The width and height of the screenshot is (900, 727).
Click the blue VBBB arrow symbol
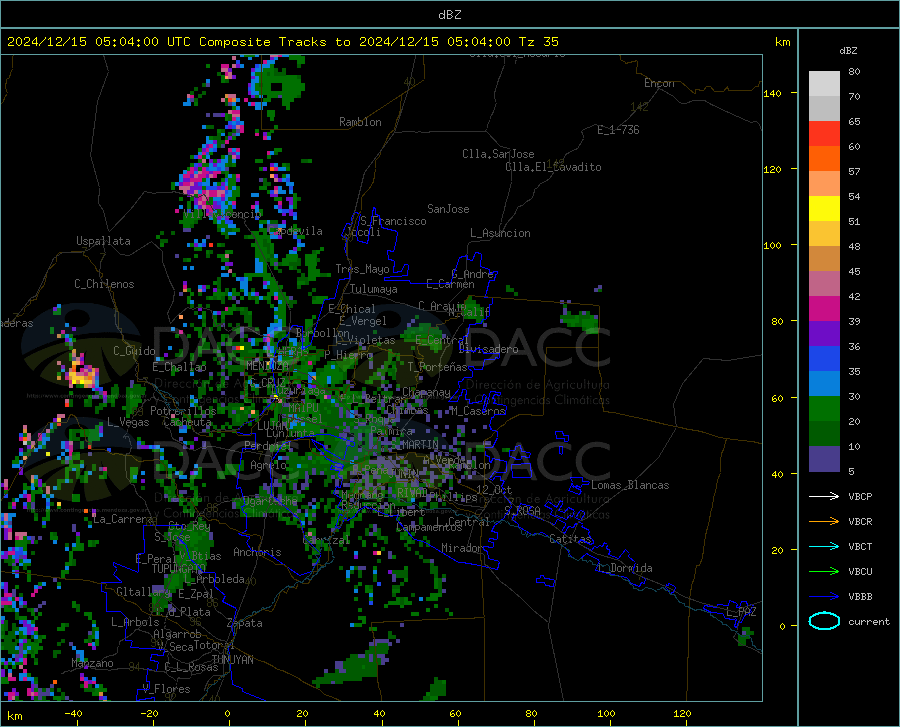coord(824,597)
